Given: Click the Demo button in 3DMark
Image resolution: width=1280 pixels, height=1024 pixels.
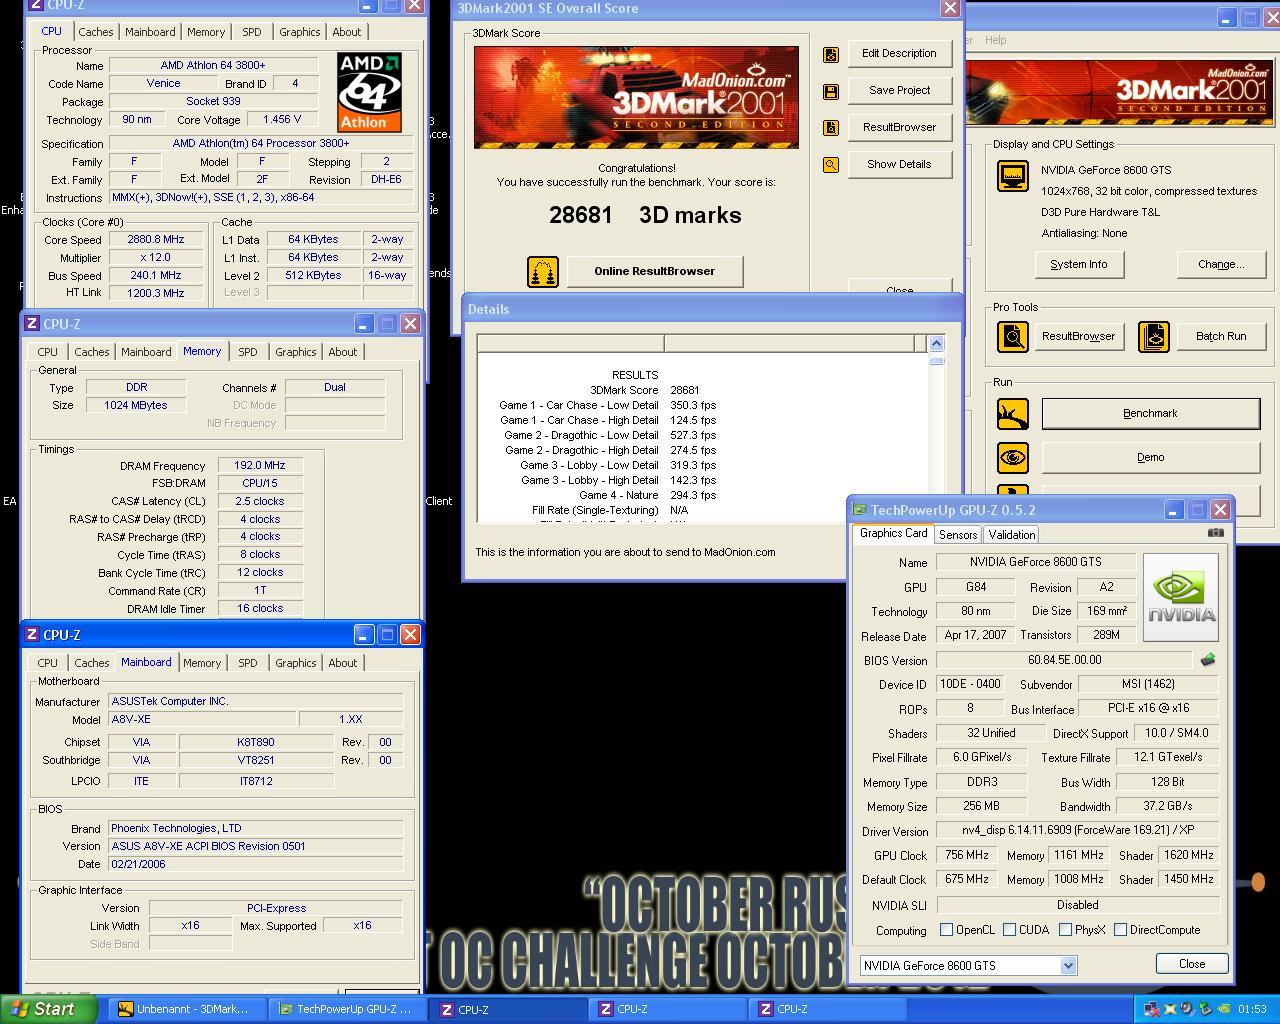Looking at the screenshot, I should coord(1150,457).
